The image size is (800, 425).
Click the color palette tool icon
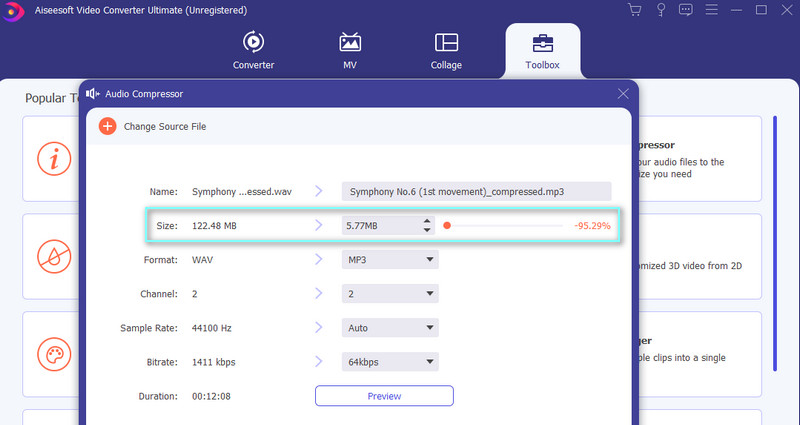tap(54, 355)
